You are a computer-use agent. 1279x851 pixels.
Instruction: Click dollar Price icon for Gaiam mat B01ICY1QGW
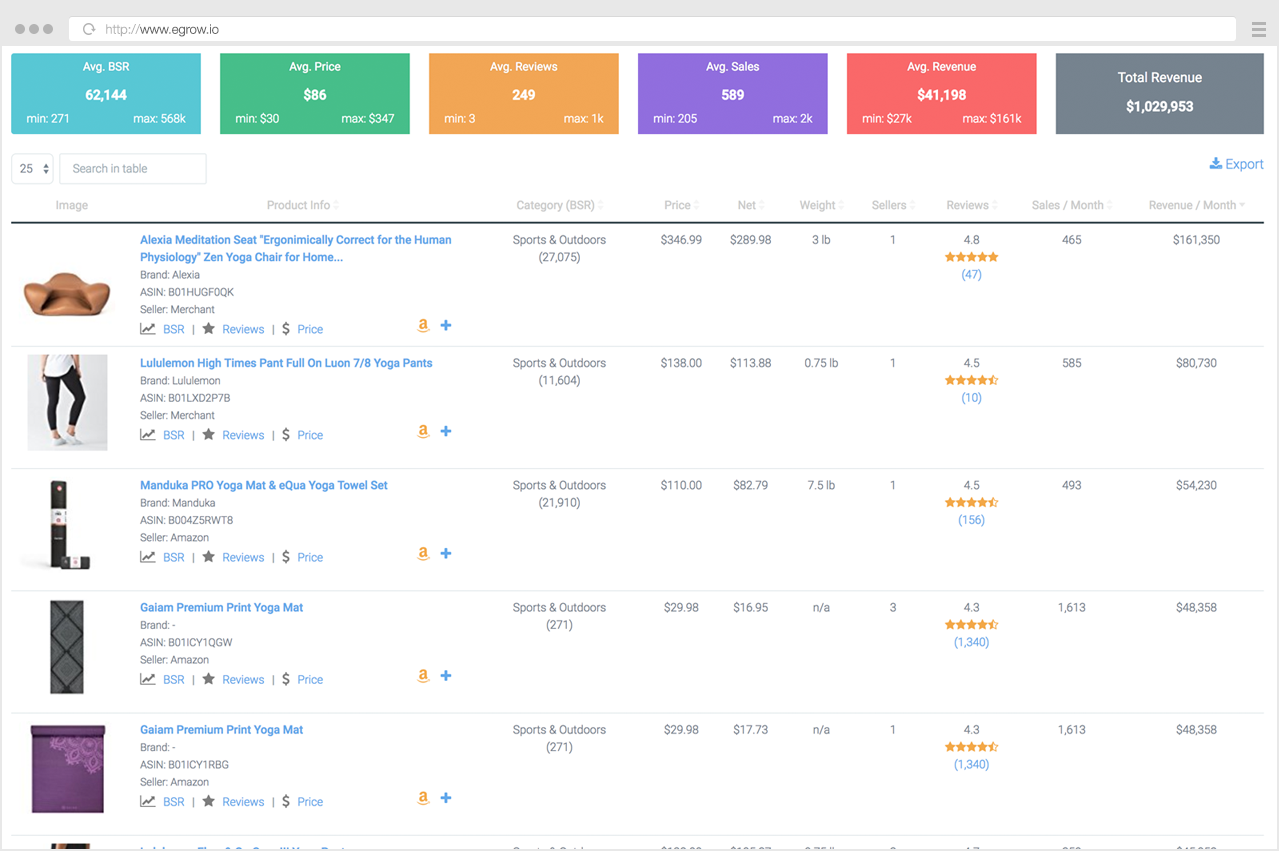[x=285, y=679]
